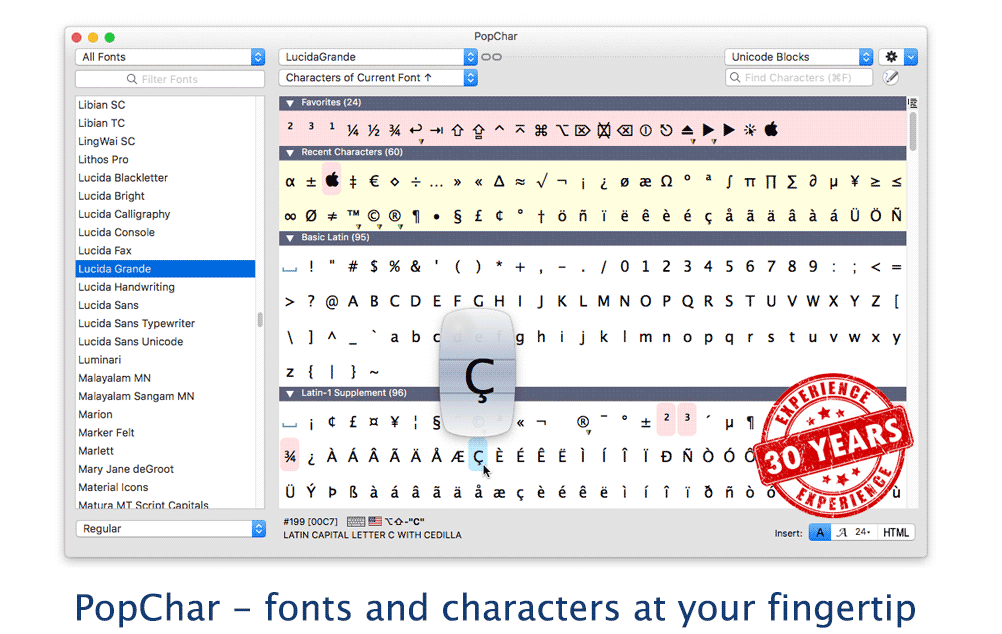
Task: Collapse the Latin-1 Supplement section
Action: tap(290, 394)
